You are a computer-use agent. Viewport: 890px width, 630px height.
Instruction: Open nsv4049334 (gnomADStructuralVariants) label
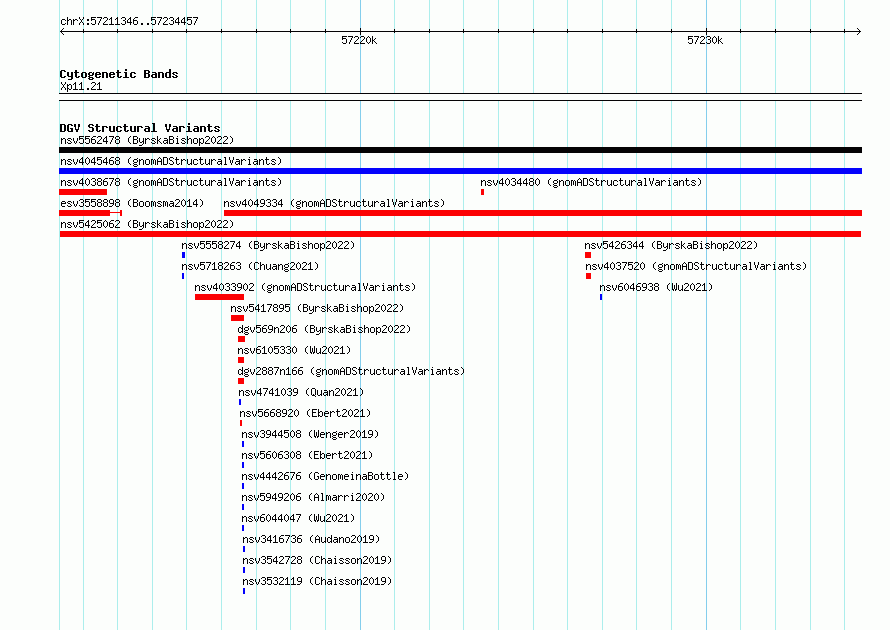point(334,203)
